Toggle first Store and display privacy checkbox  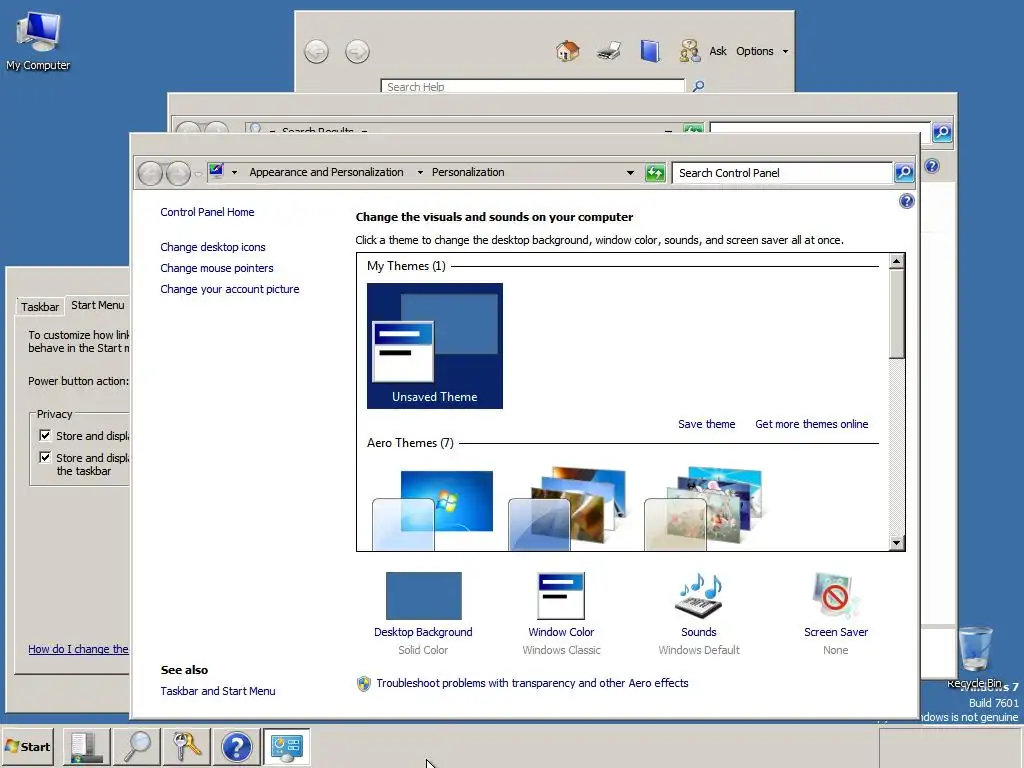tap(45, 435)
